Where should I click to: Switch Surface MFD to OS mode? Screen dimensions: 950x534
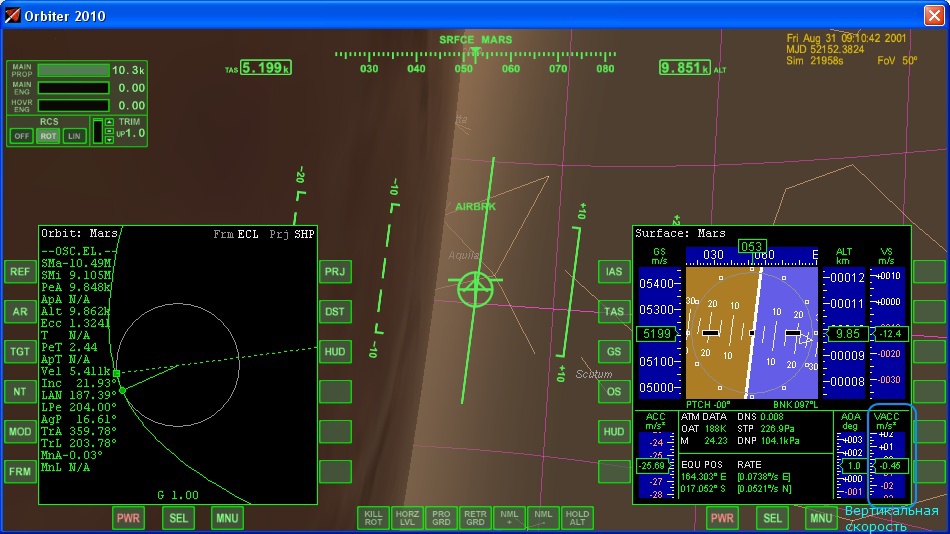click(614, 392)
